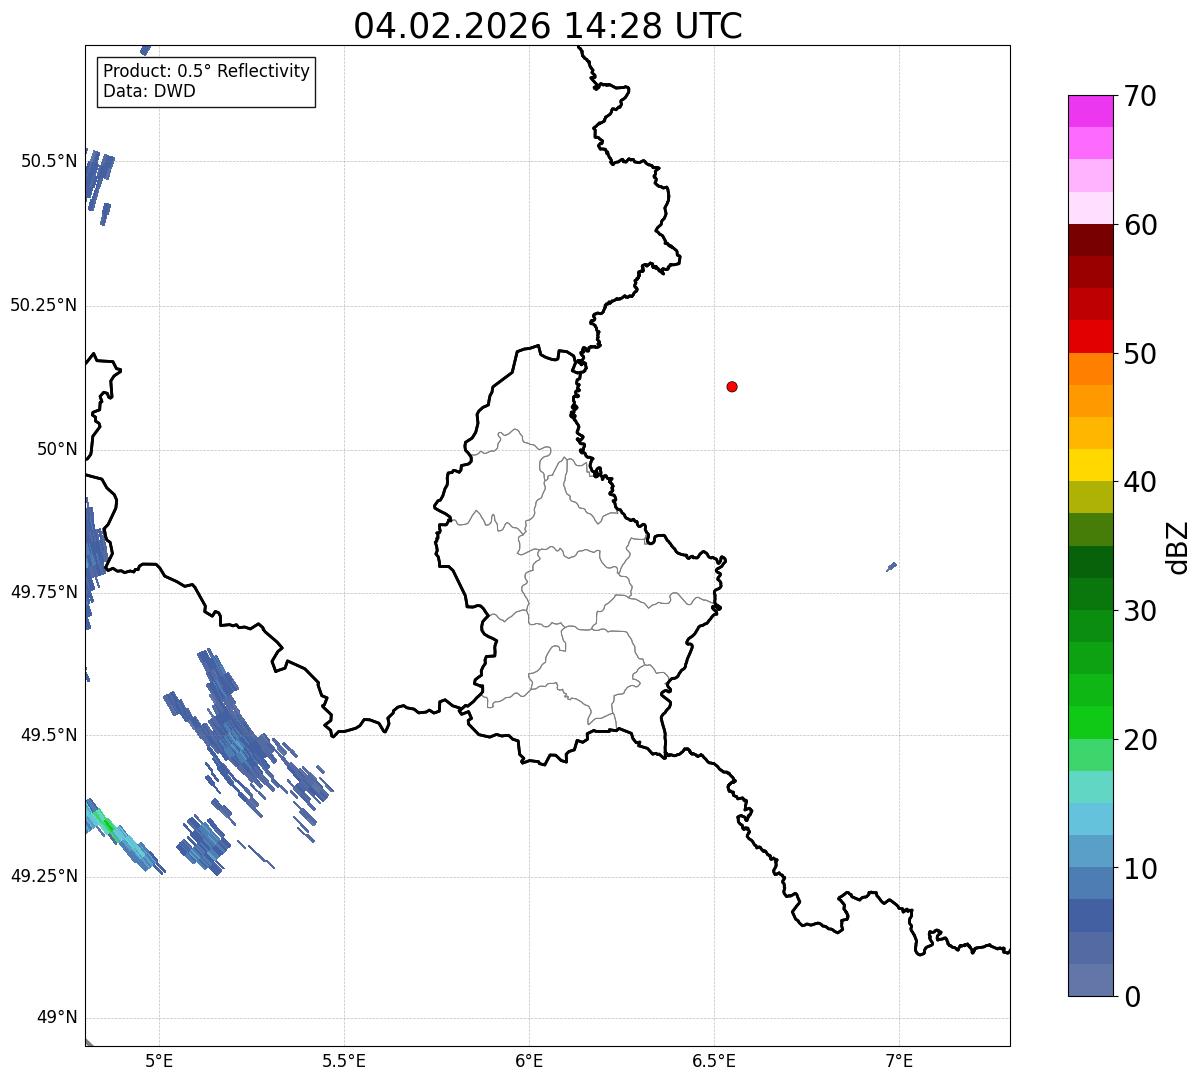The width and height of the screenshot is (1202, 1081).
Task: Click the 49.25°N latitude label
Action: point(44,877)
